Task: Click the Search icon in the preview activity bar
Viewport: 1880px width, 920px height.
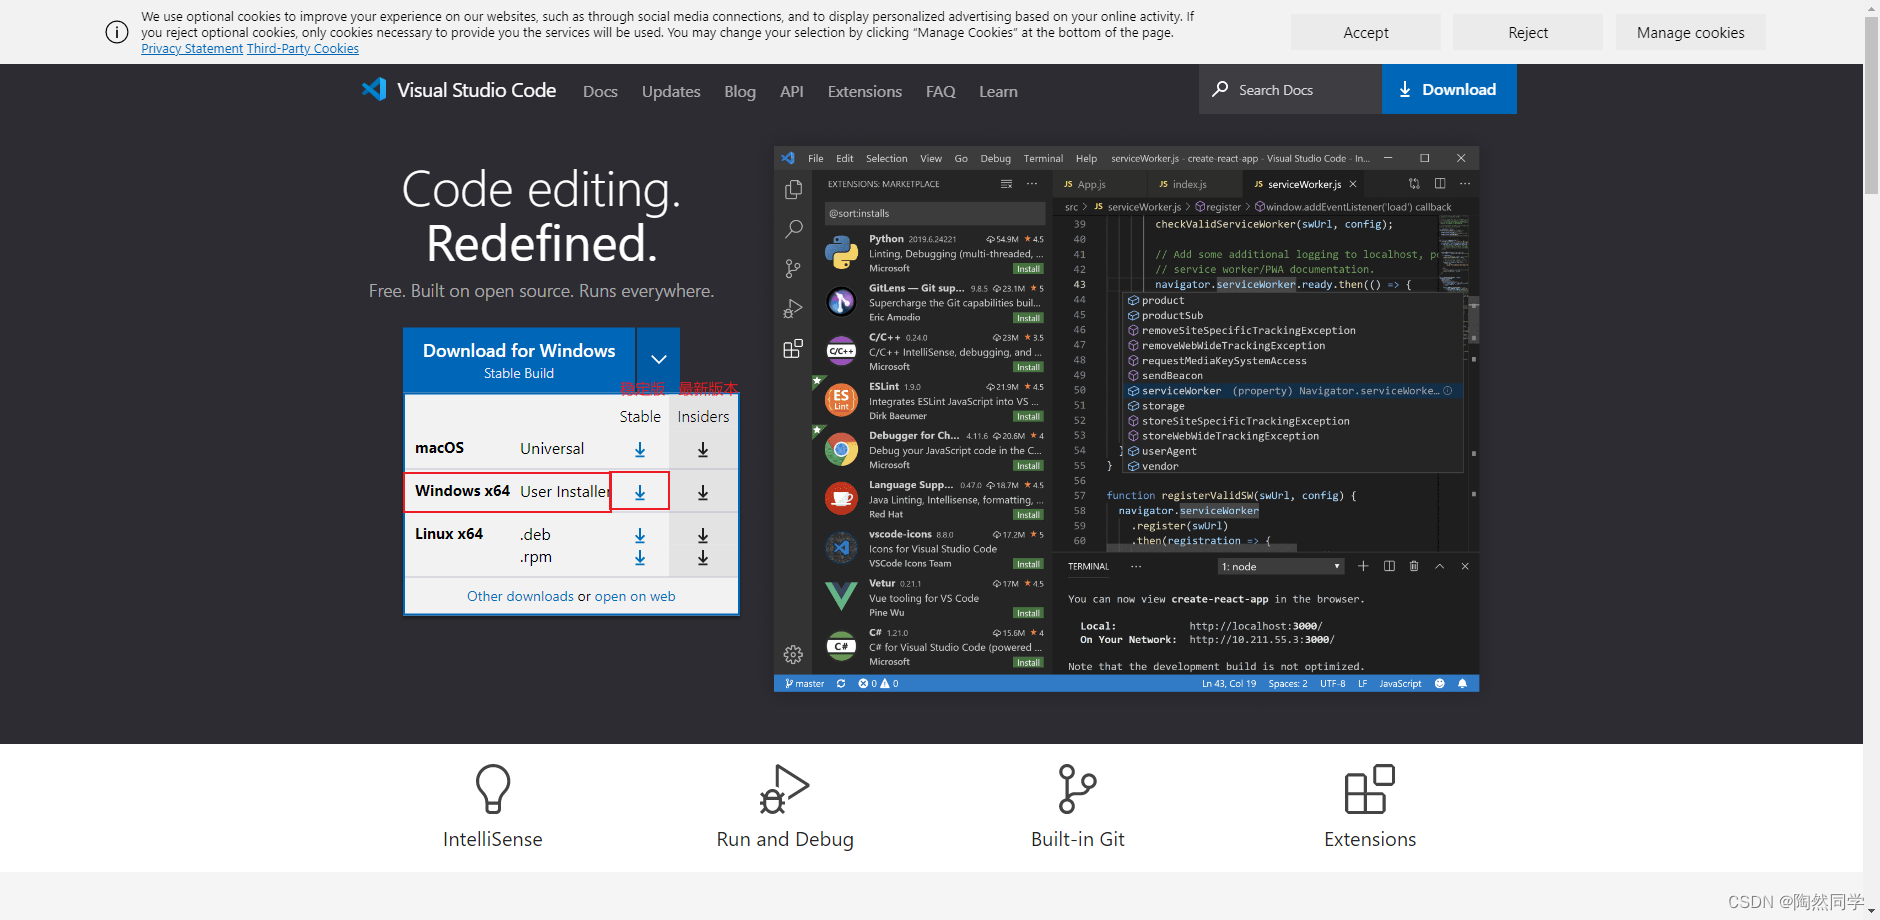Action: tap(793, 229)
